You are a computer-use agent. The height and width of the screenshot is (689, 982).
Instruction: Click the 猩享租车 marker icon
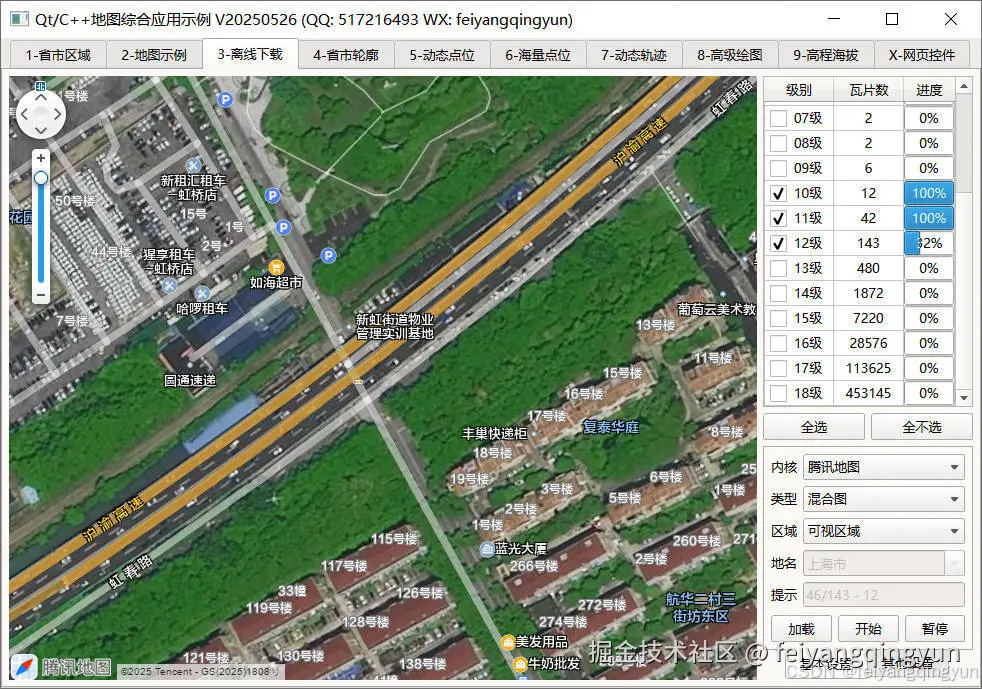click(169, 286)
